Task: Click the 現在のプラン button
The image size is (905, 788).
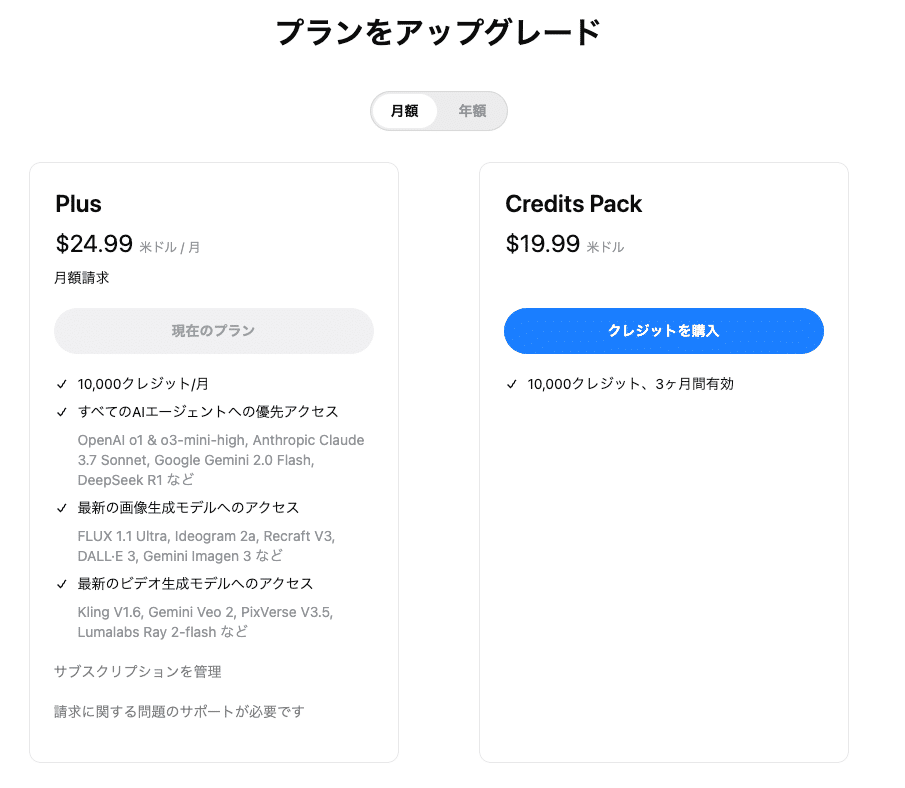Action: click(214, 331)
